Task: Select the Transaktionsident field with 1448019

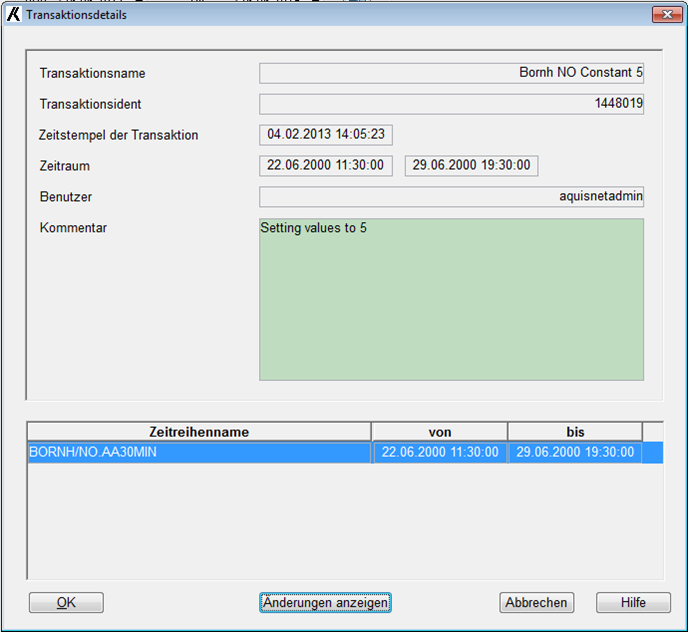Action: 451,104
